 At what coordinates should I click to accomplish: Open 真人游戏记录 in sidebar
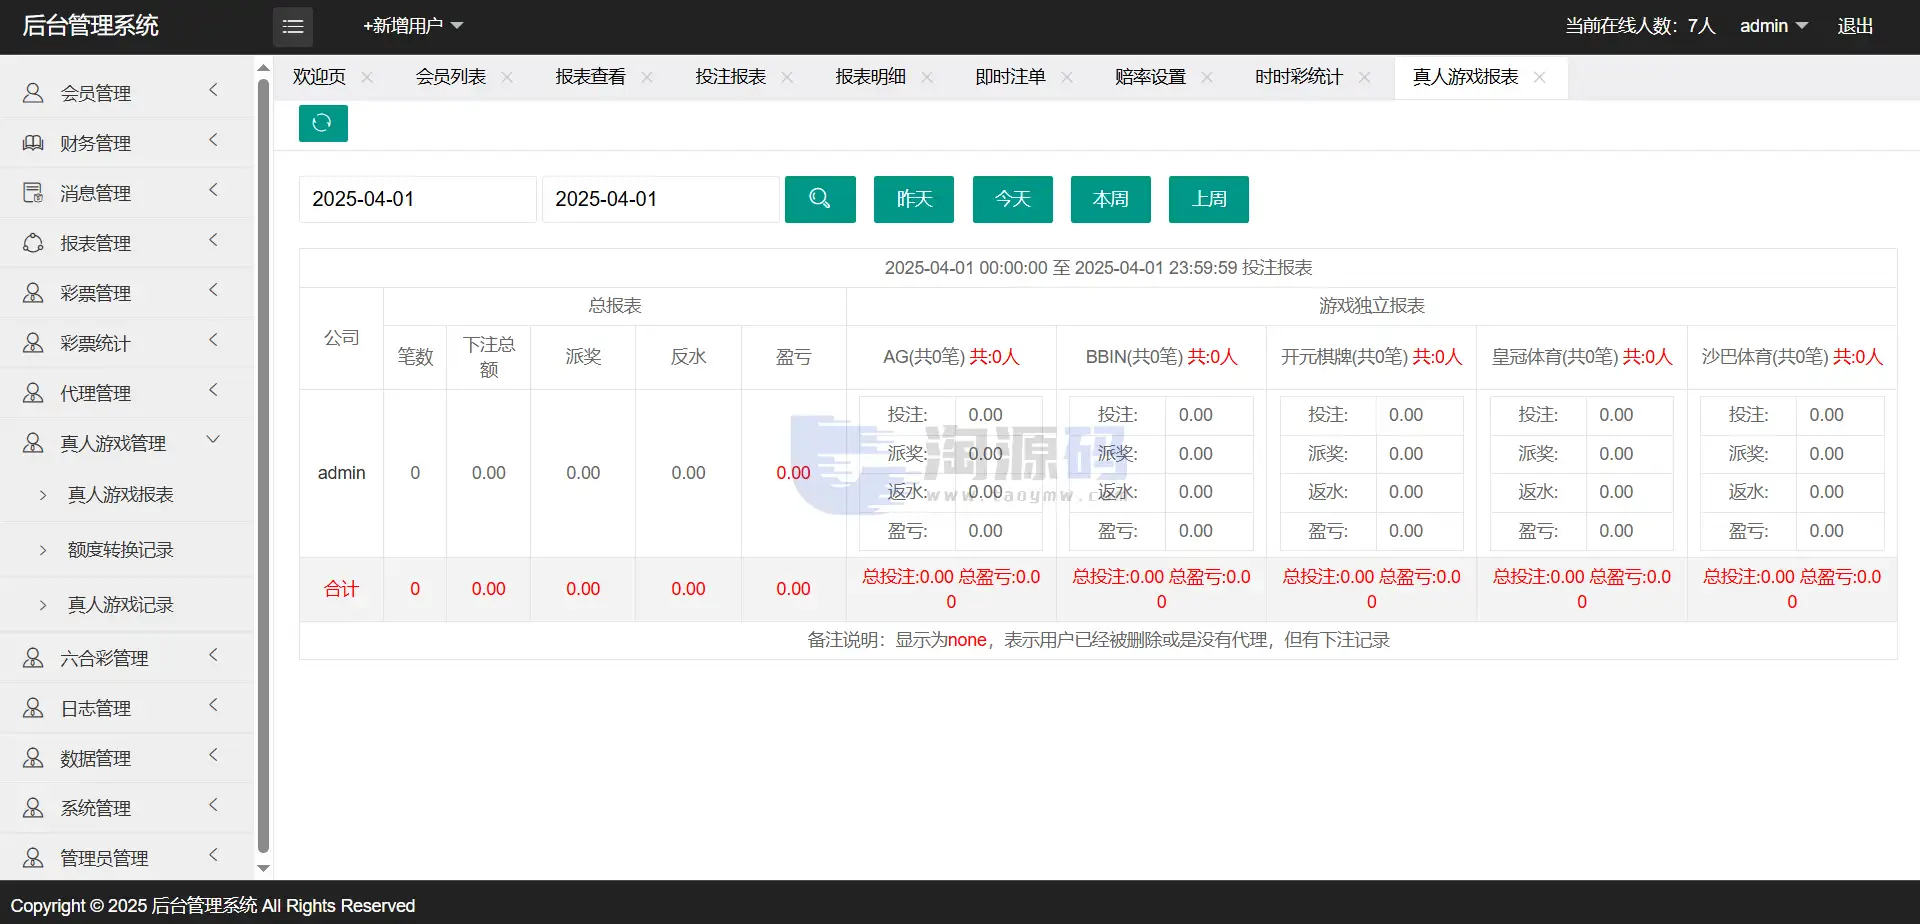pyautogui.click(x=121, y=605)
